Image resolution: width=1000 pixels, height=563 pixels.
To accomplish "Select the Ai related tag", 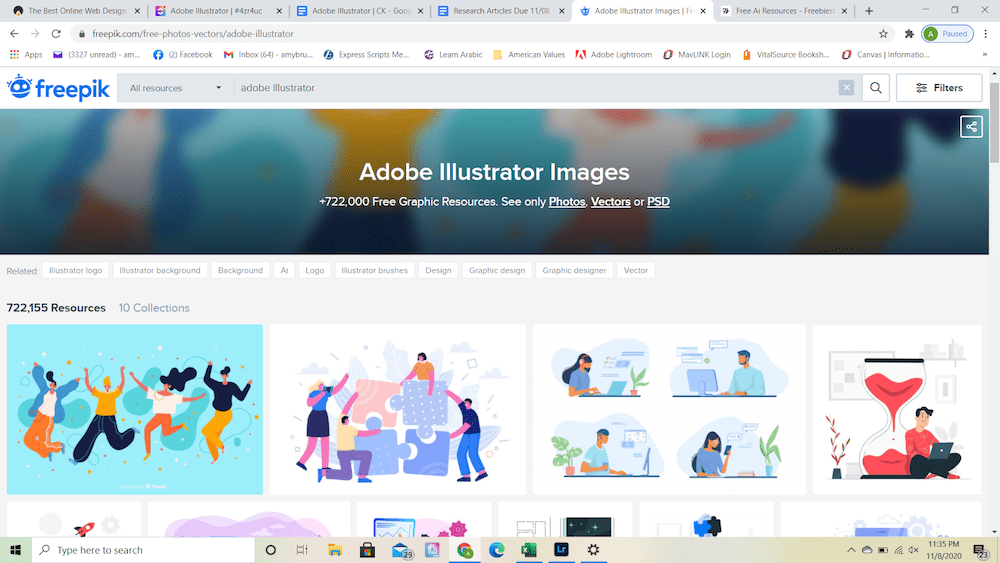I will pos(284,270).
